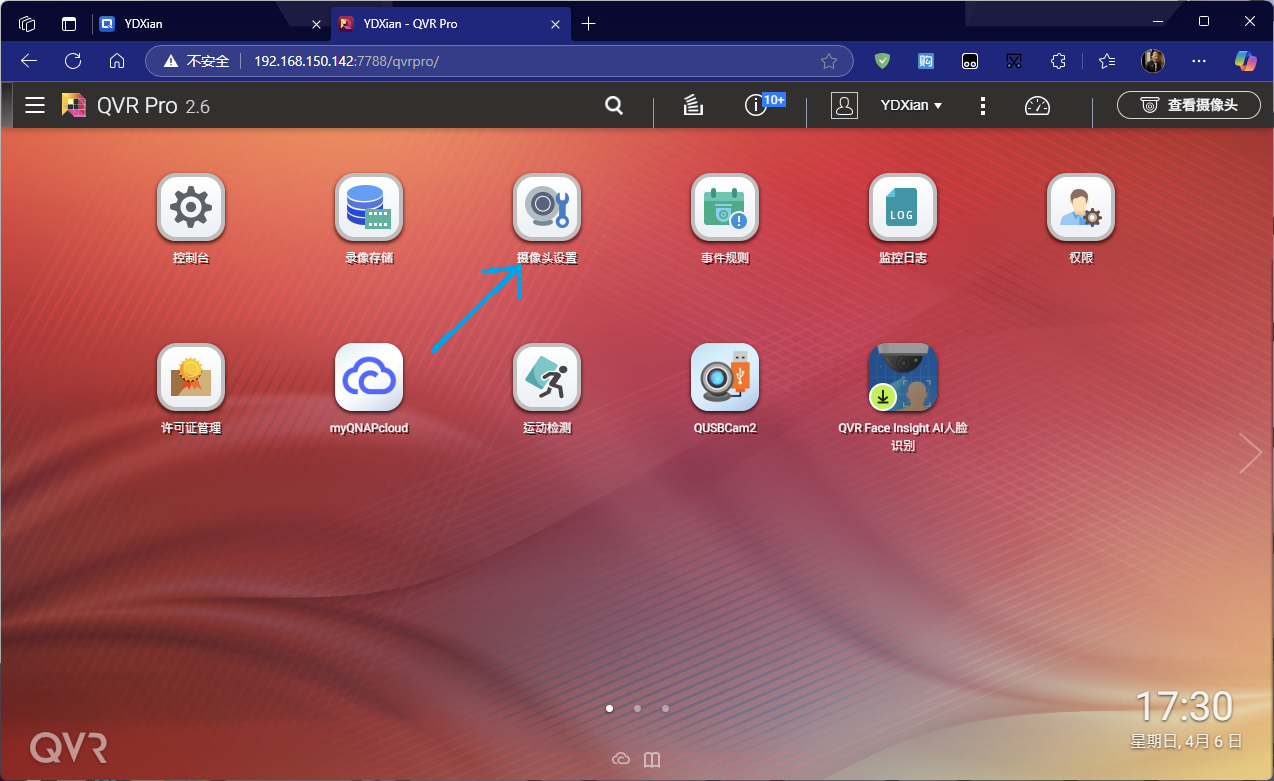The height and width of the screenshot is (781, 1274).
Task: Open the three-dot more options menu
Action: coord(983,105)
